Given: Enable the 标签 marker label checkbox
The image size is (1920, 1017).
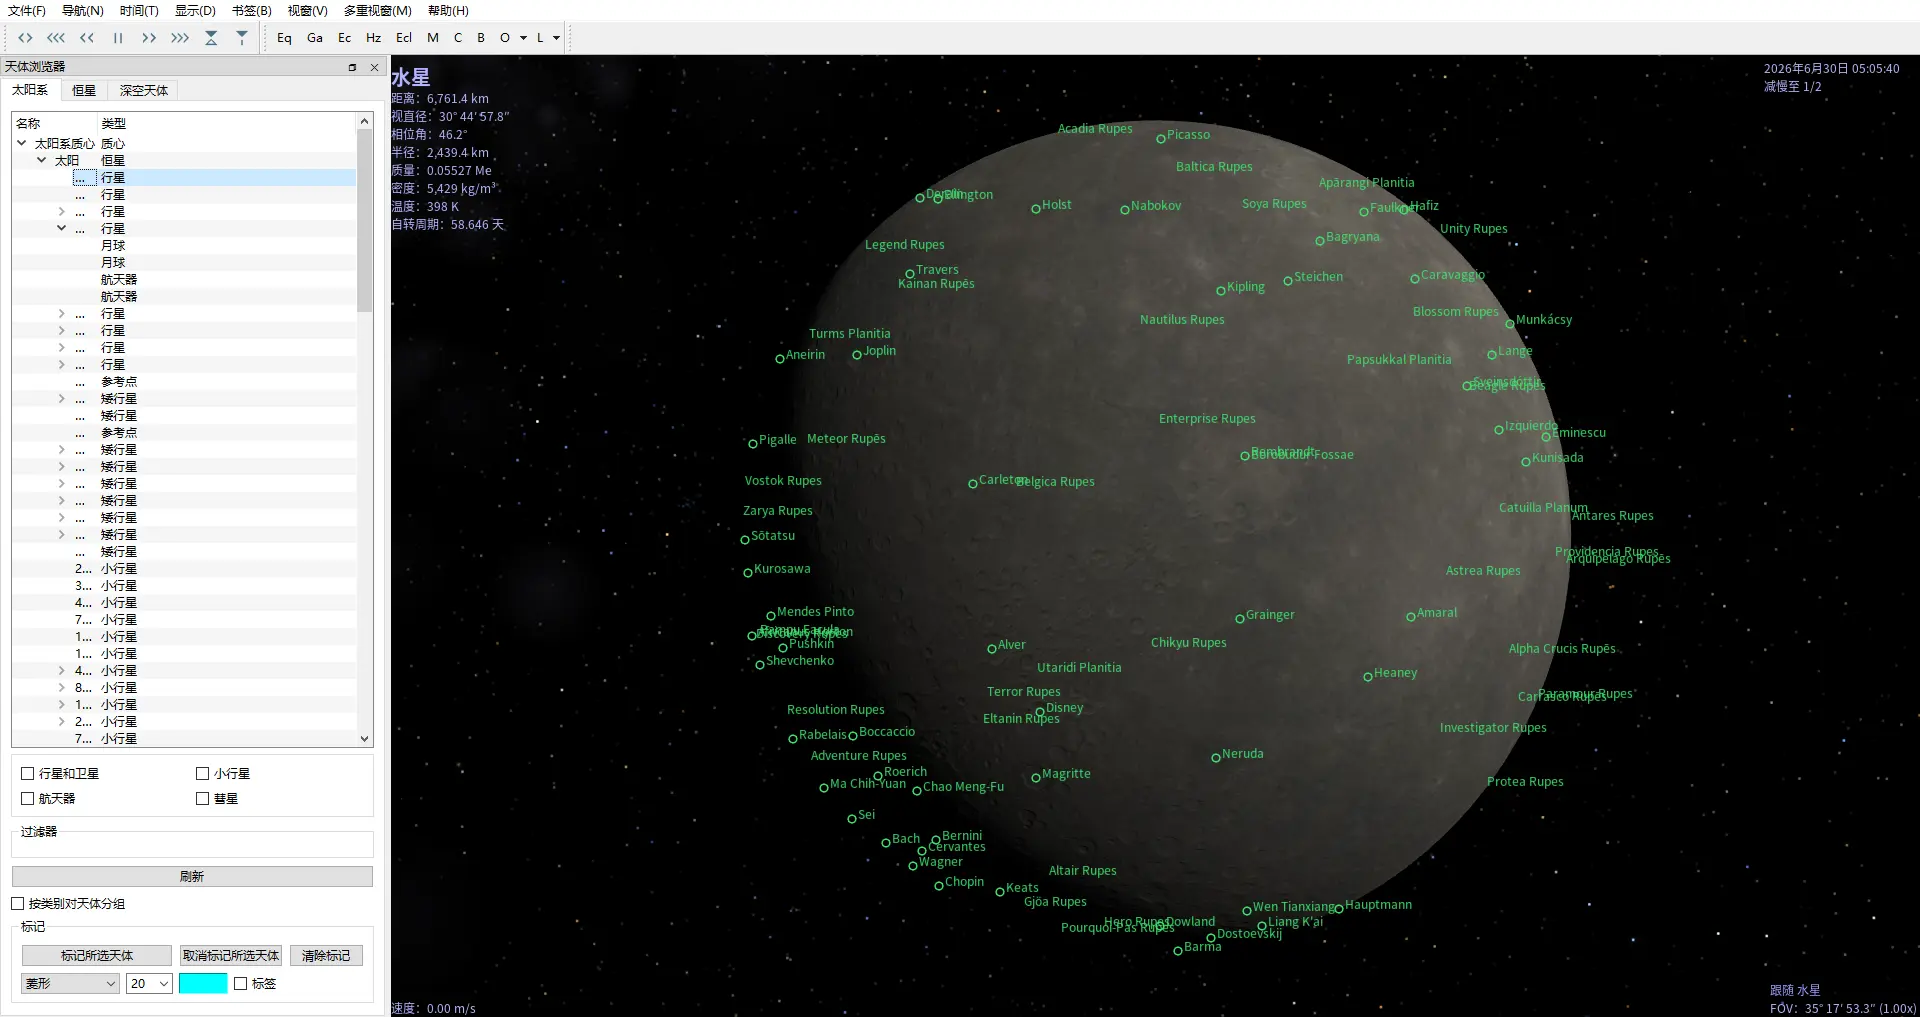Looking at the screenshot, I should click(241, 984).
